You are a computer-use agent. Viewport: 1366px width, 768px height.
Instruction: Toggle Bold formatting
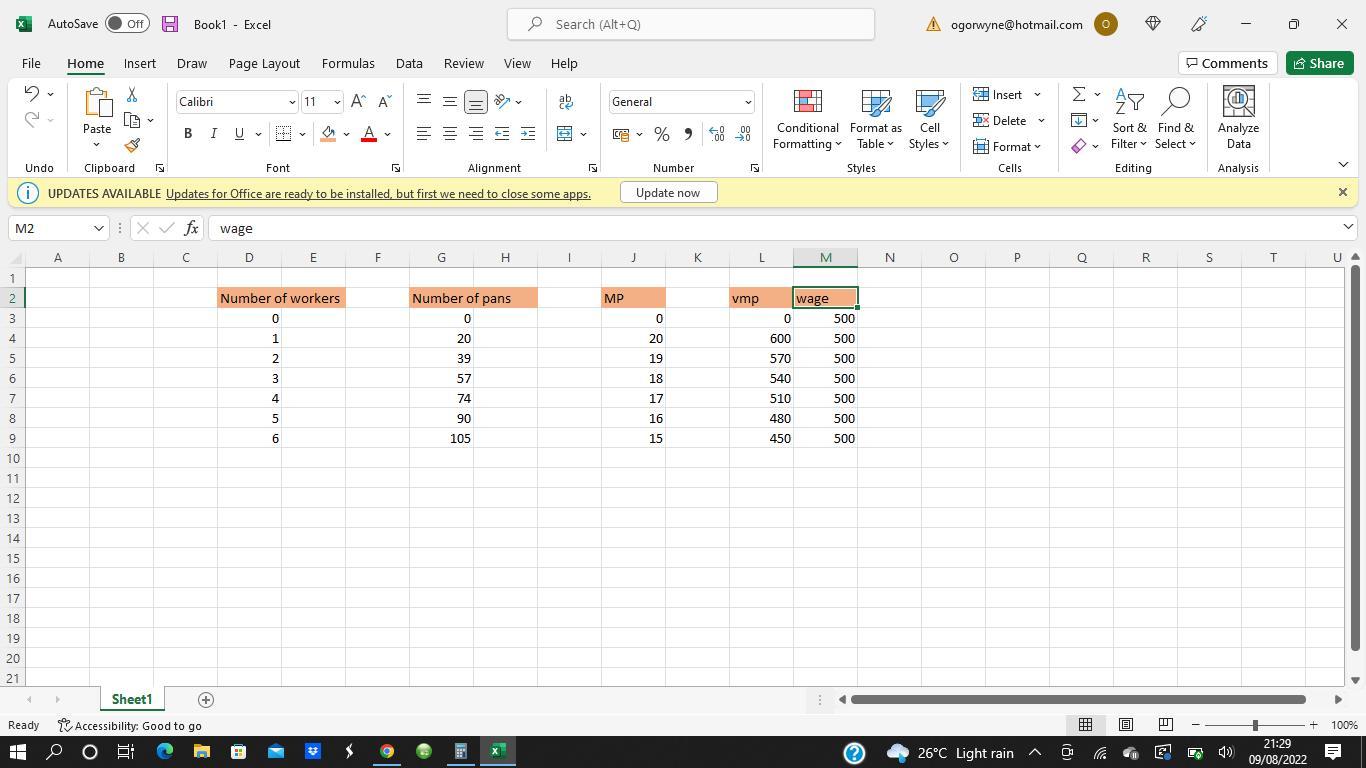[x=188, y=134]
